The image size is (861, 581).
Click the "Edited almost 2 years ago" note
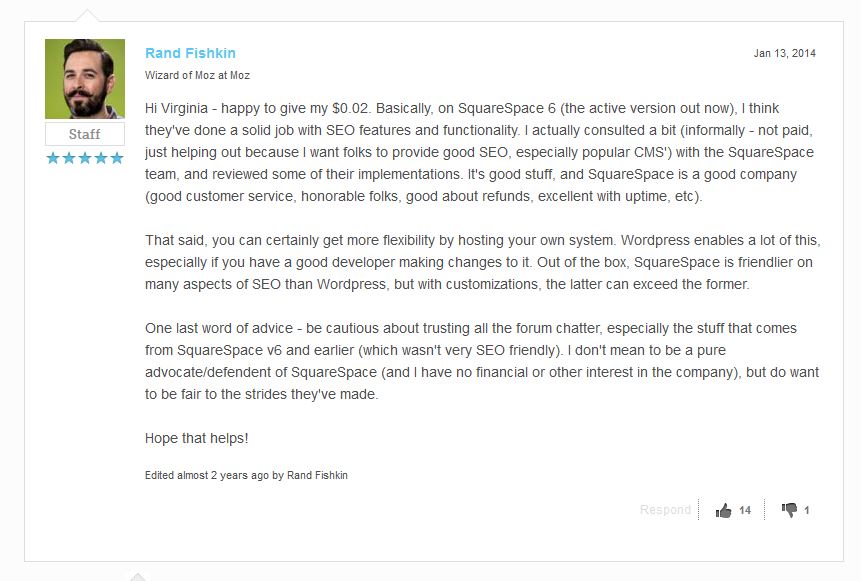pyautogui.click(x=246, y=475)
